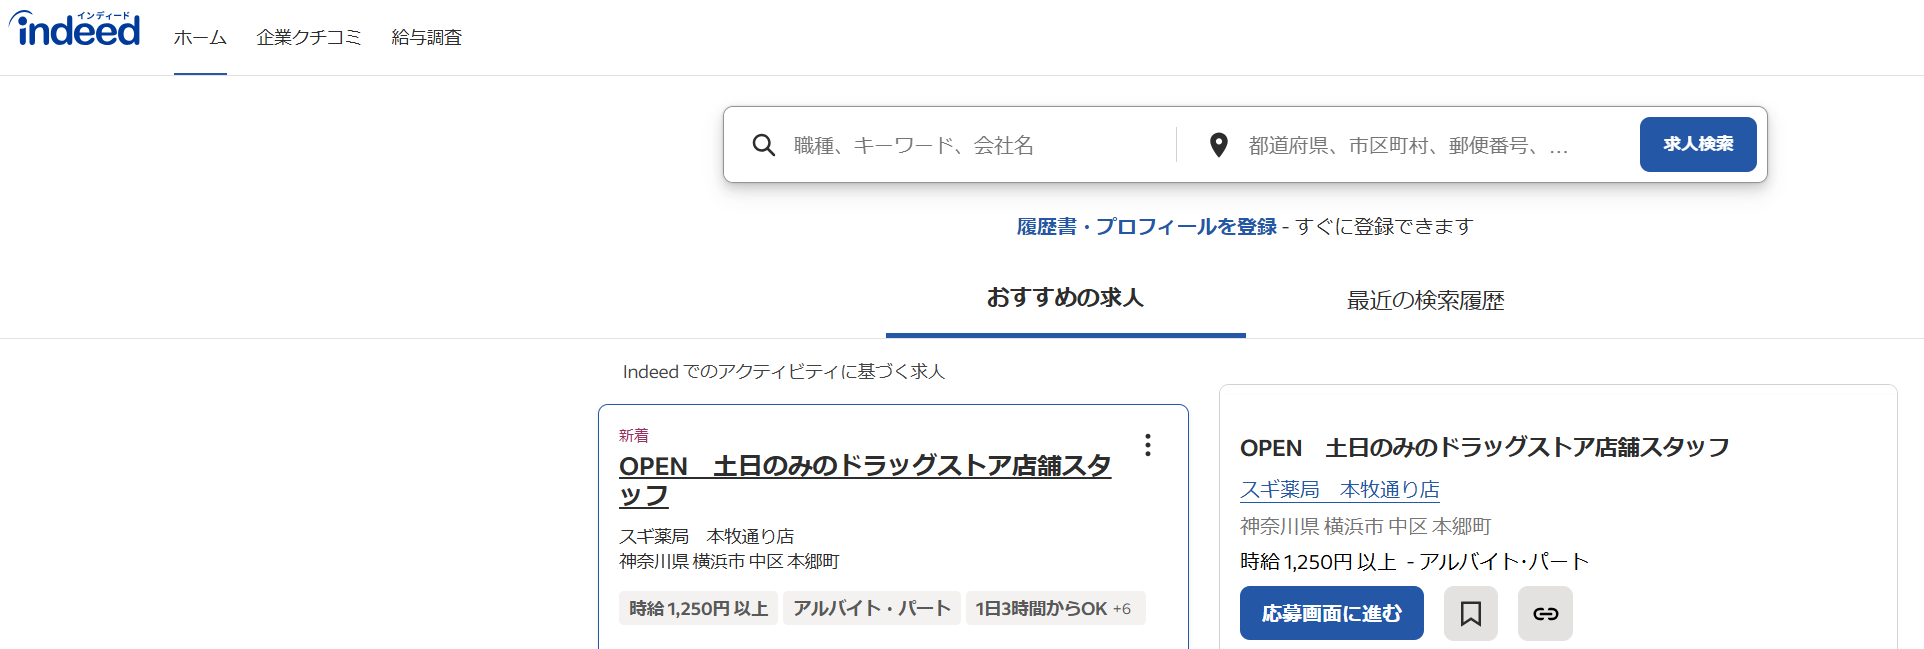This screenshot has height=649, width=1924.
Task: Open the ホーム tab
Action: tap(200, 38)
